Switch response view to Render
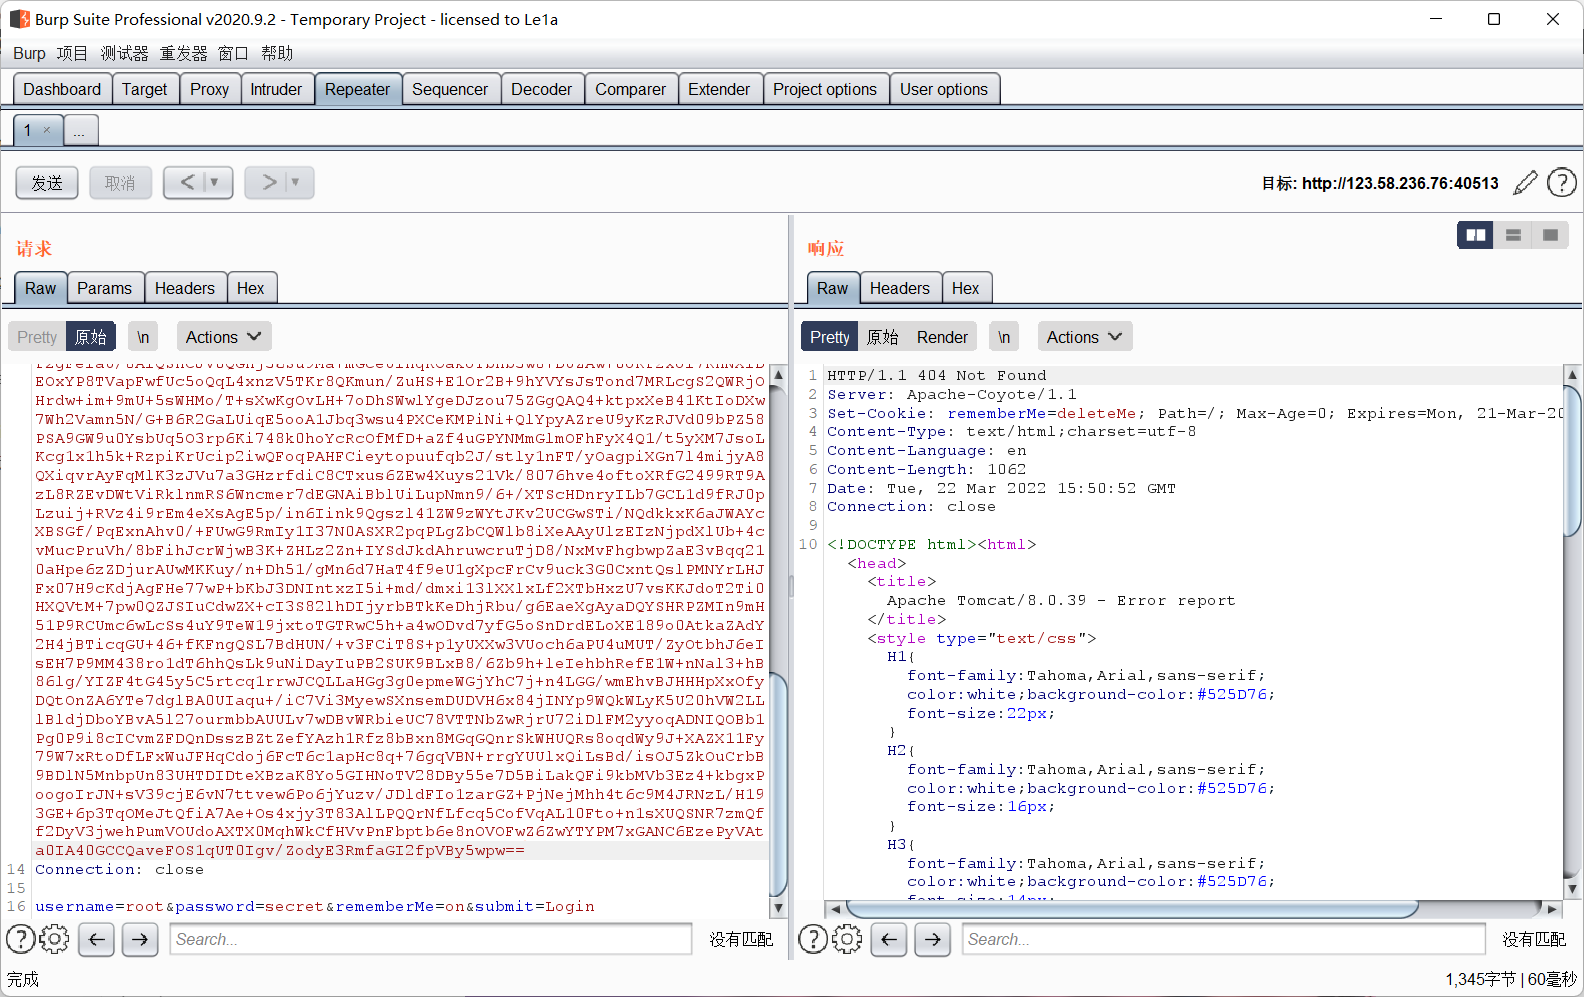The height and width of the screenshot is (997, 1584). tap(942, 337)
